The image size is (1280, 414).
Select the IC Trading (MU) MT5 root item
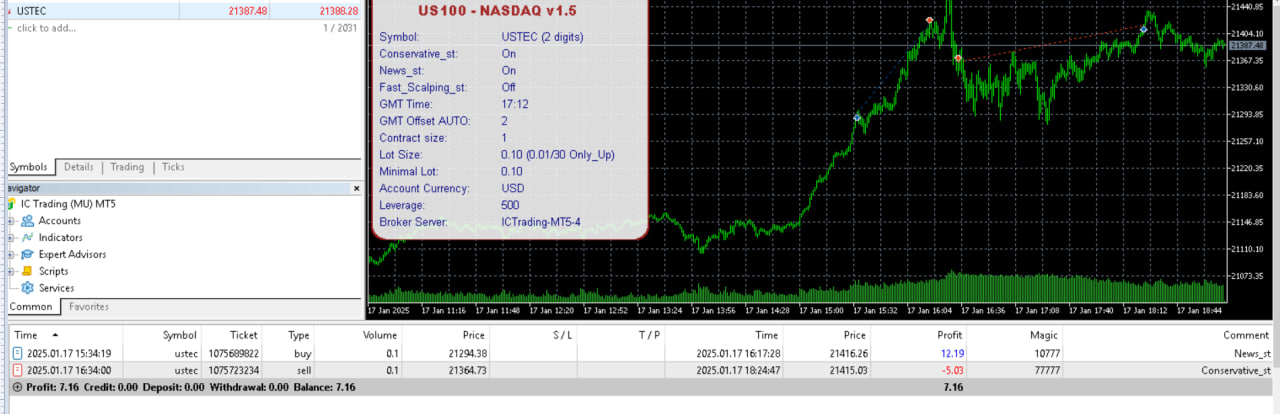(x=69, y=204)
